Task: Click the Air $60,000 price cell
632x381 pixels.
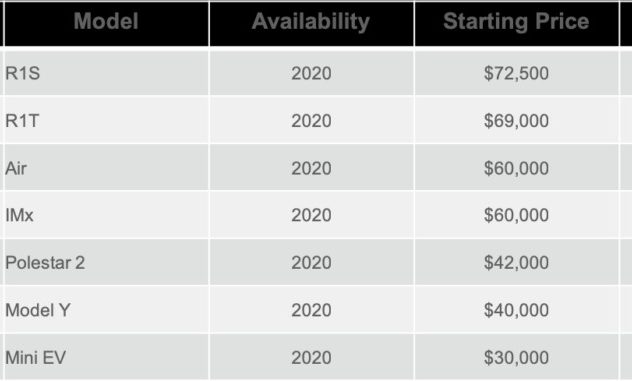Action: point(516,168)
